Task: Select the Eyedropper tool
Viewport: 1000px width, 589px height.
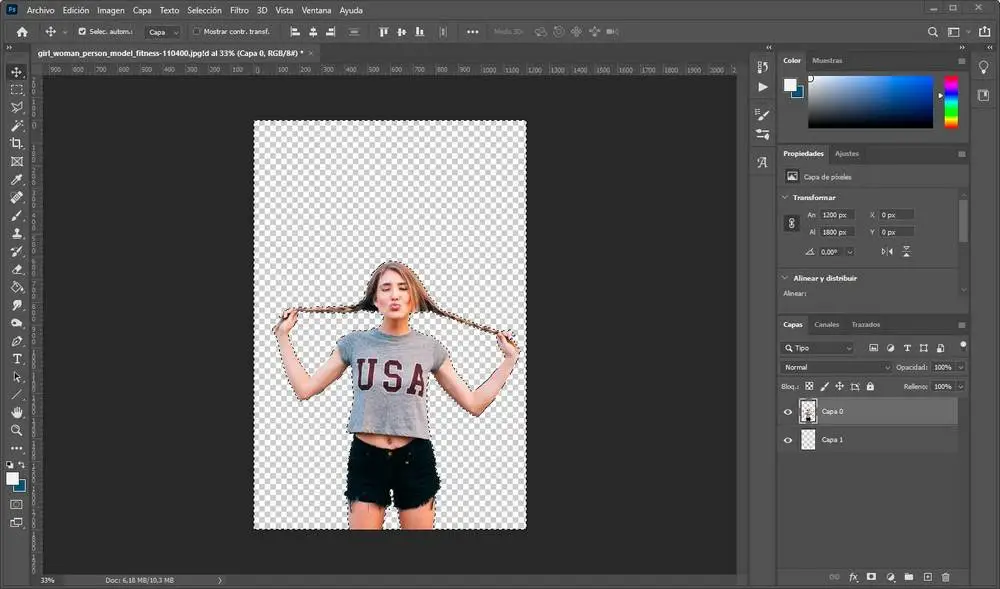Action: click(x=17, y=180)
